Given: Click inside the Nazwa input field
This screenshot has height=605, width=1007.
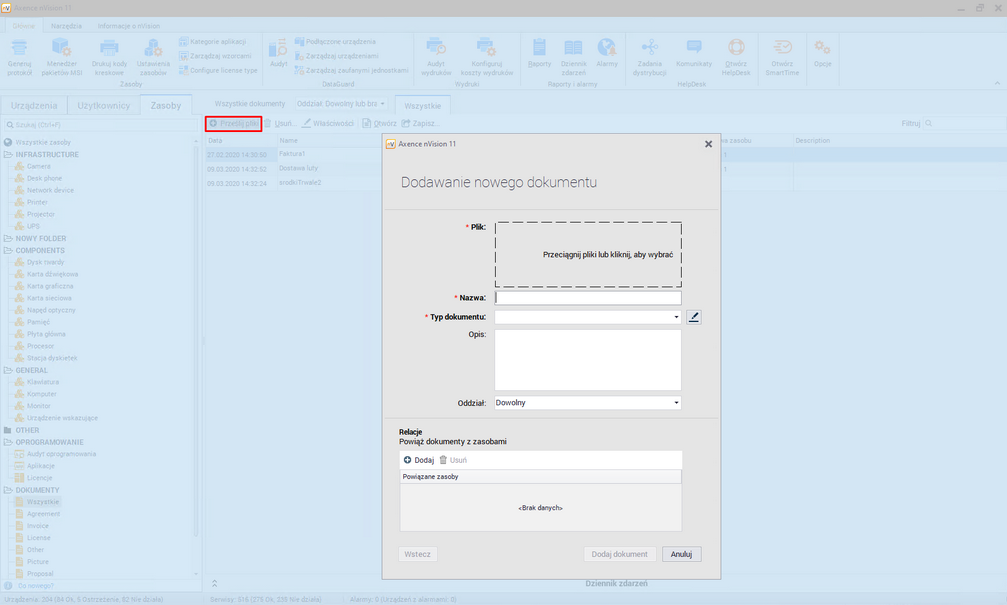Looking at the screenshot, I should 587,297.
